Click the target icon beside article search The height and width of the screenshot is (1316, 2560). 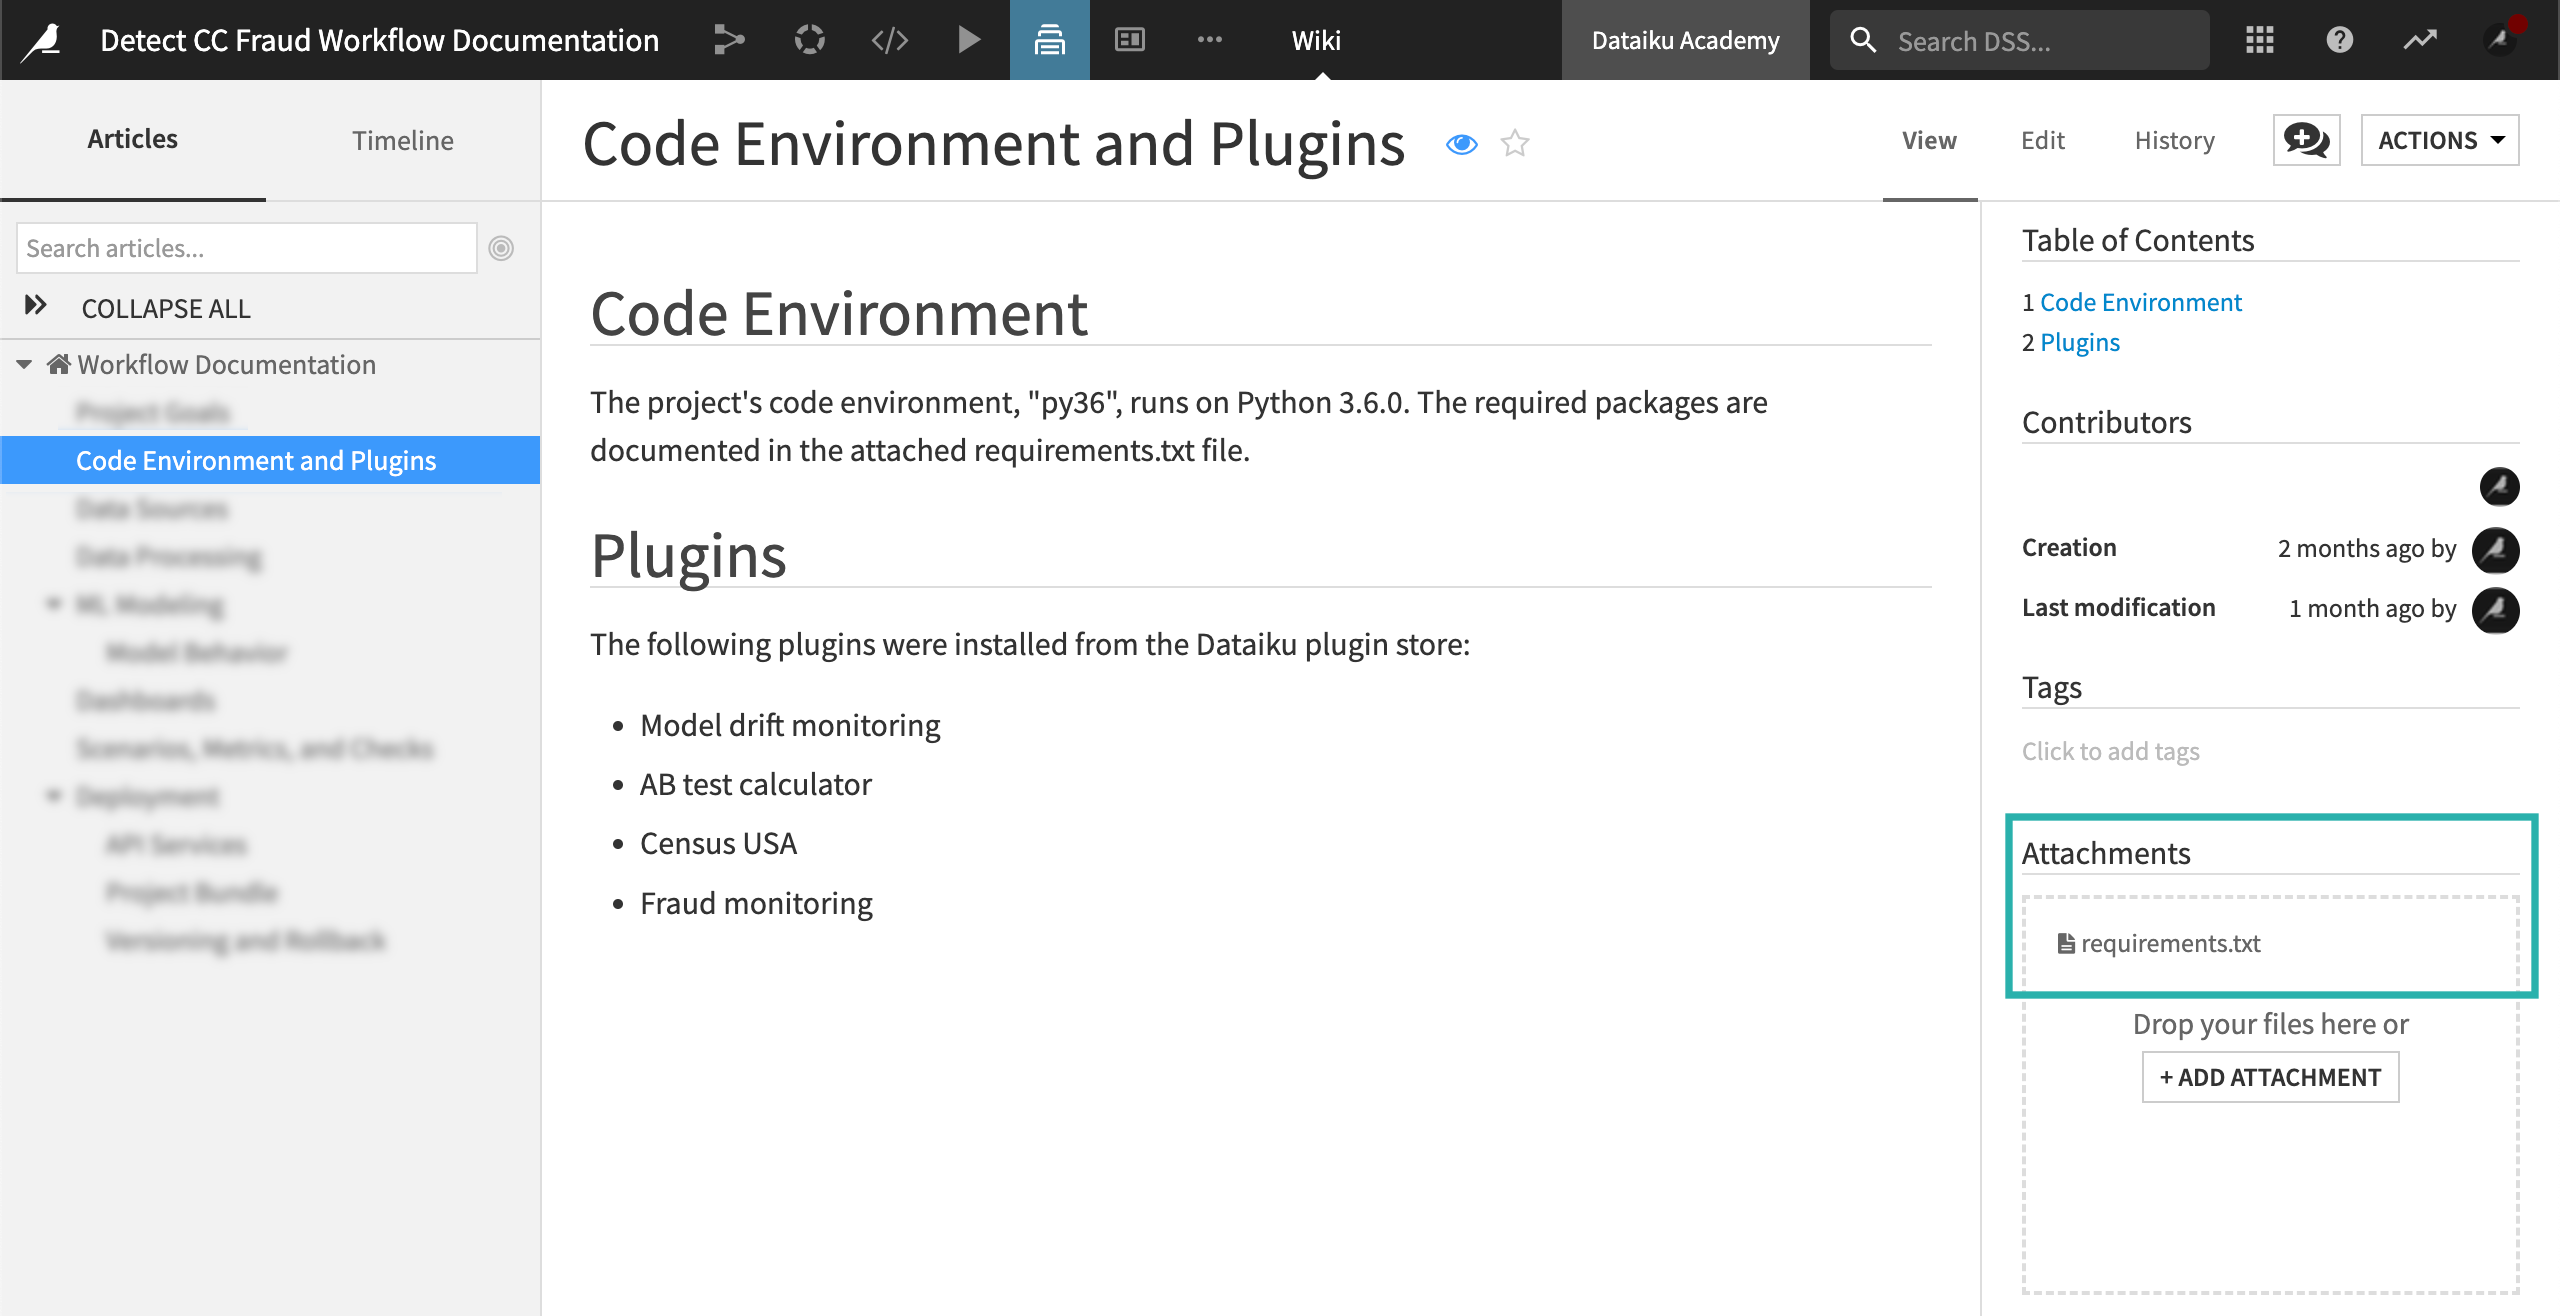[502, 247]
